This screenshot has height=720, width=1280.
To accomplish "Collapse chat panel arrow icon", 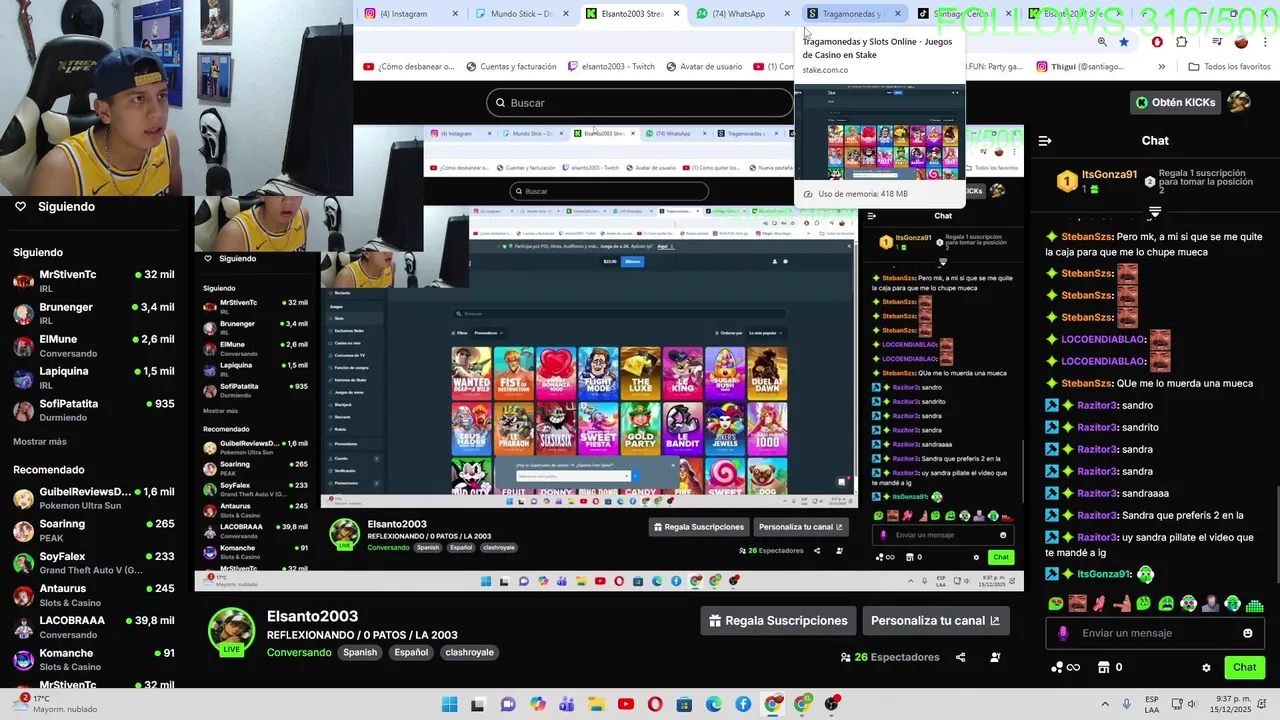I will tap(1045, 141).
